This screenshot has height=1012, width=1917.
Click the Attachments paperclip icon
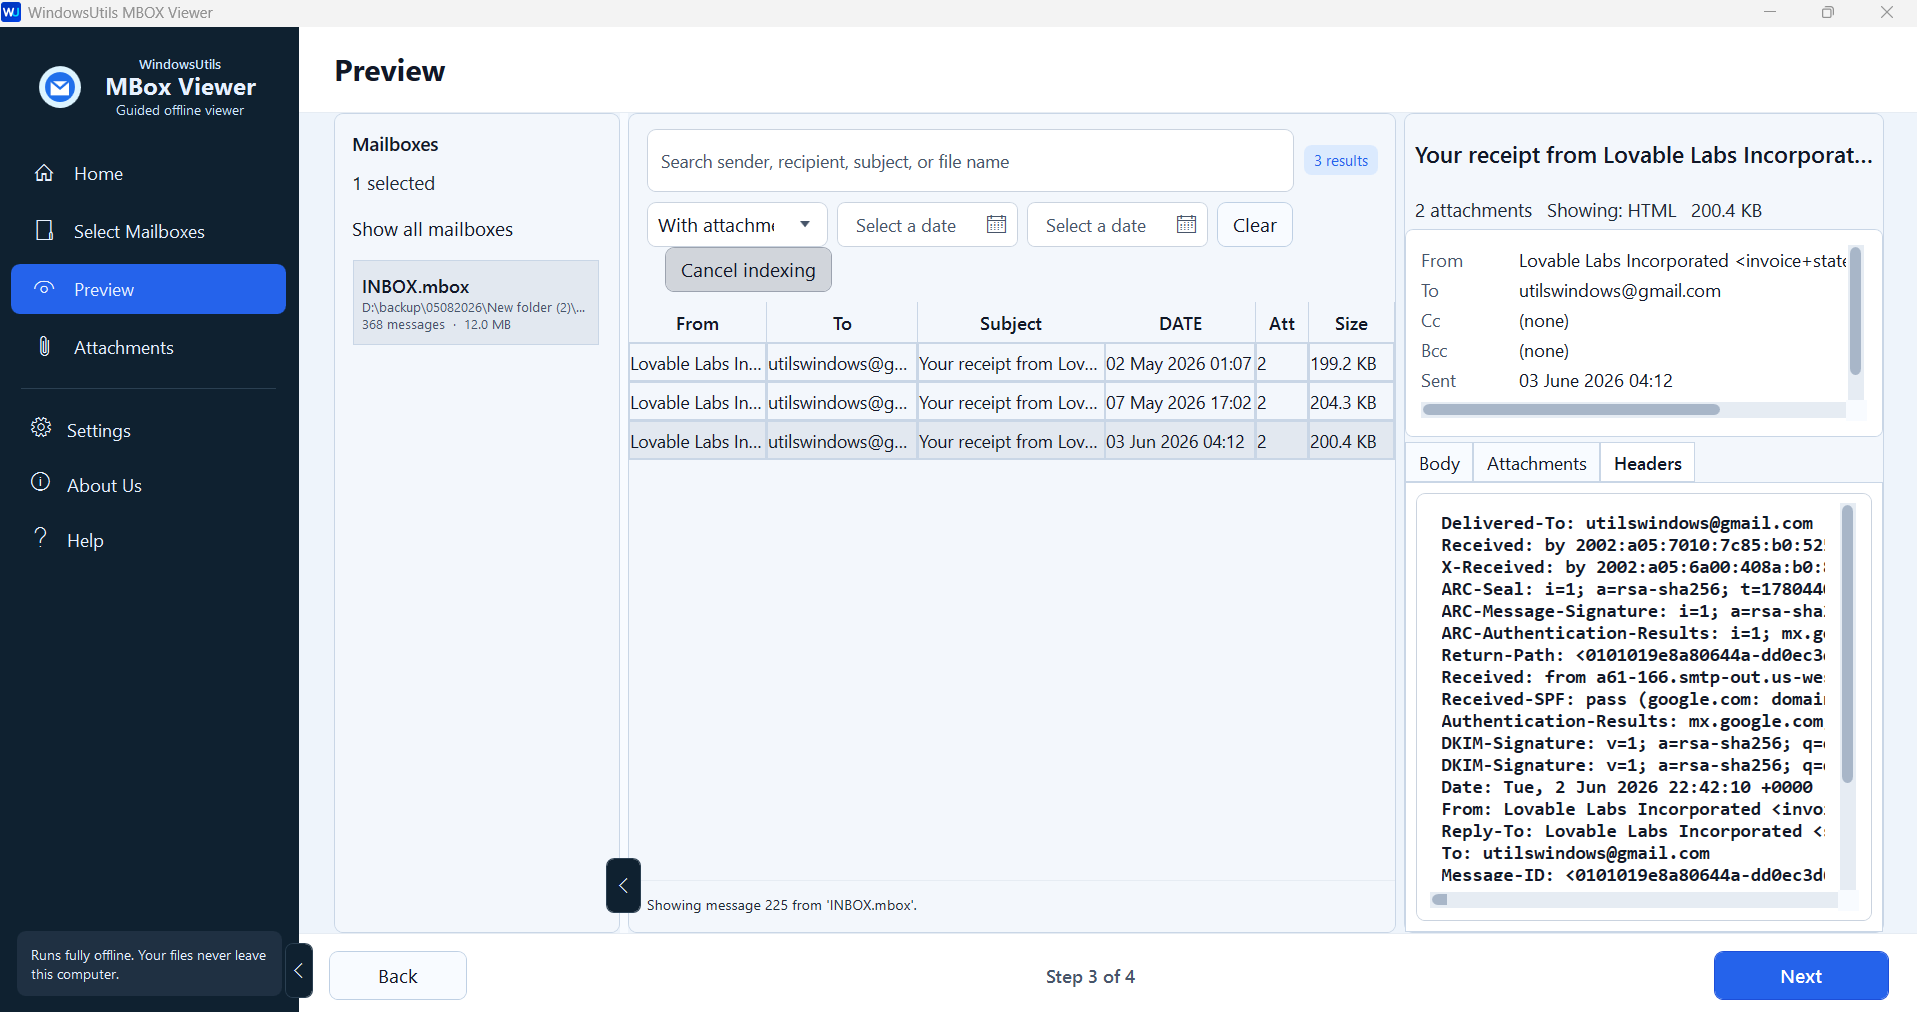pyautogui.click(x=44, y=346)
